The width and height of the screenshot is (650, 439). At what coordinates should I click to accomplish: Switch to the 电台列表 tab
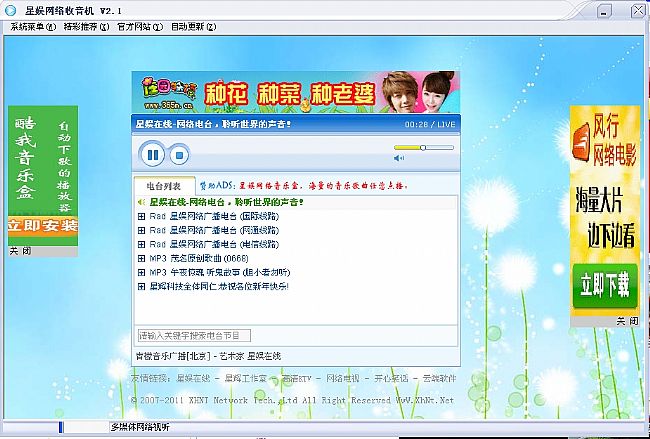point(164,186)
